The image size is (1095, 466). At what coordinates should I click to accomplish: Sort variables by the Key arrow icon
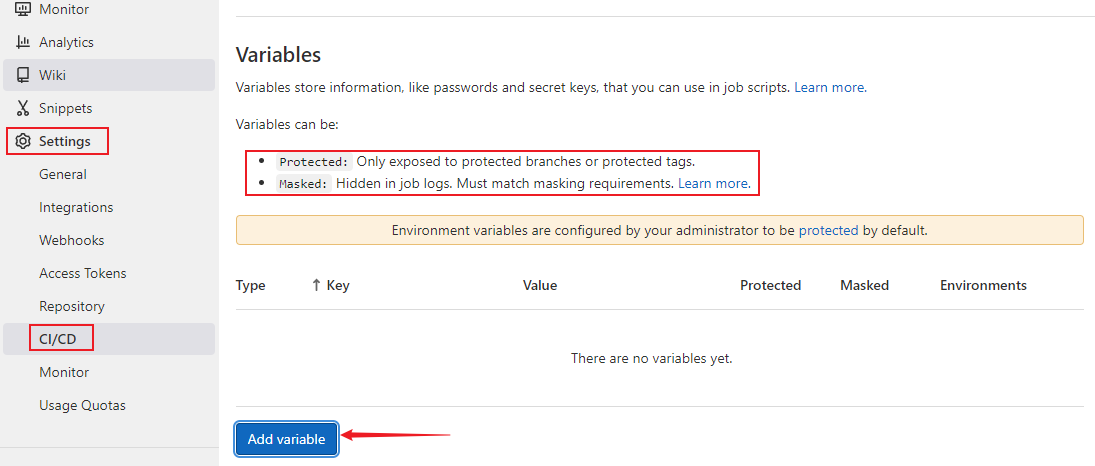pyautogui.click(x=316, y=285)
